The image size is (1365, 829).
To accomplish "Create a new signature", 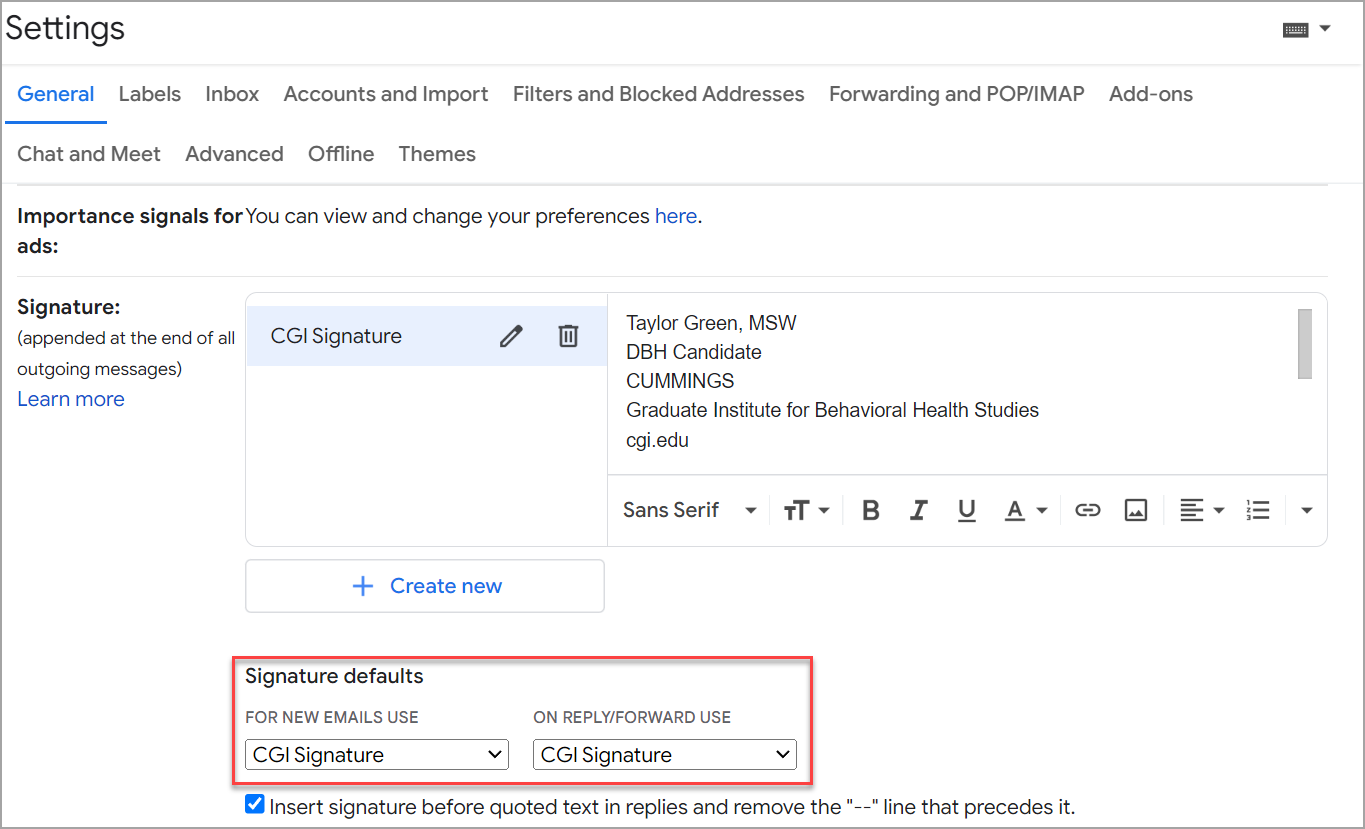I will (x=424, y=586).
